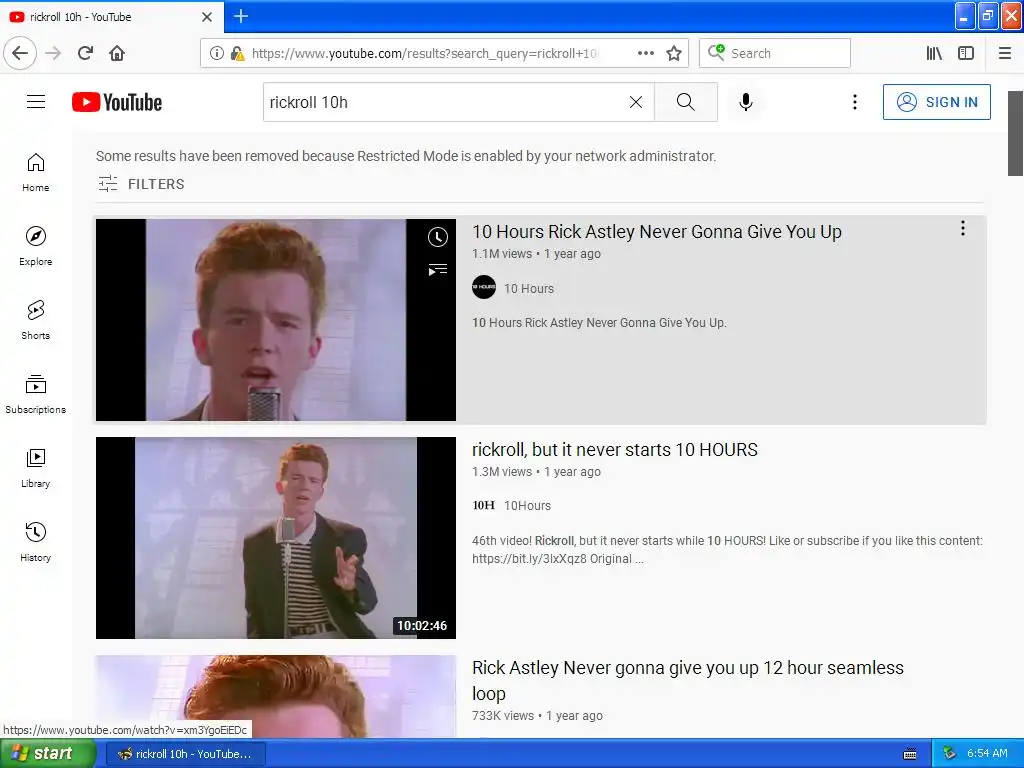1024x768 pixels.
Task: Reload the current page
Action: 85,53
